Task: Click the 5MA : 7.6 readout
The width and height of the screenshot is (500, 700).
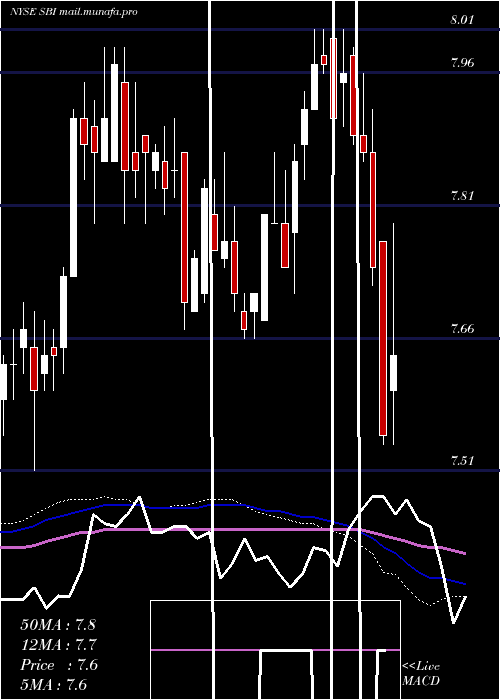Action: click(54, 684)
